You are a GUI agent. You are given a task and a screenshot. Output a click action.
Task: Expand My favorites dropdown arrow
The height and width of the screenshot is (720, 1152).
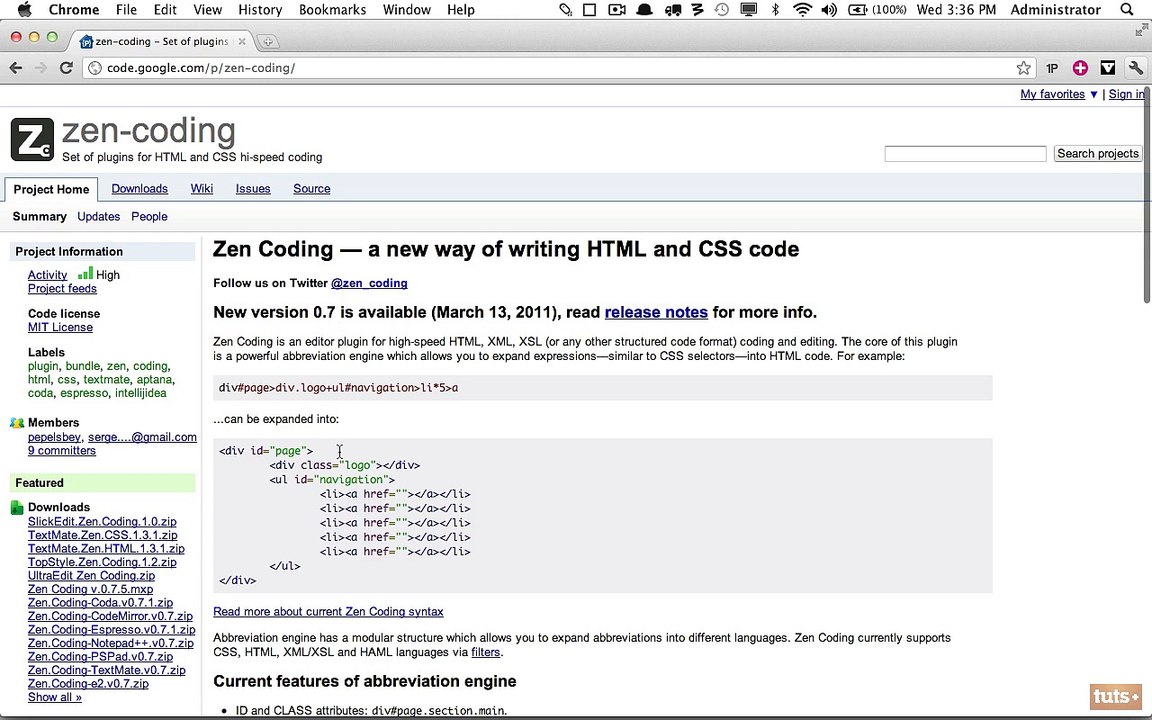pos(1093,94)
